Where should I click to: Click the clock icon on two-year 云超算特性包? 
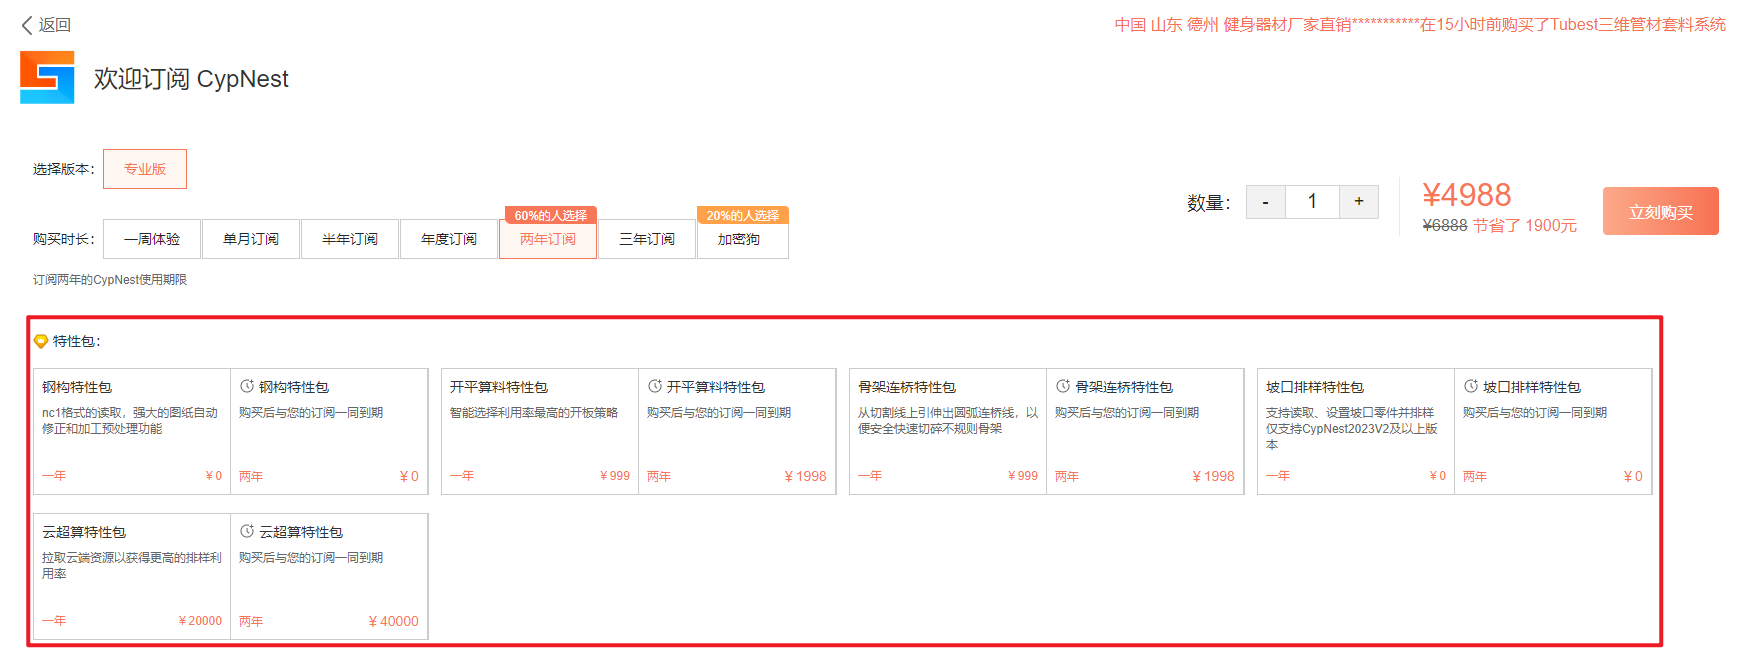(247, 531)
